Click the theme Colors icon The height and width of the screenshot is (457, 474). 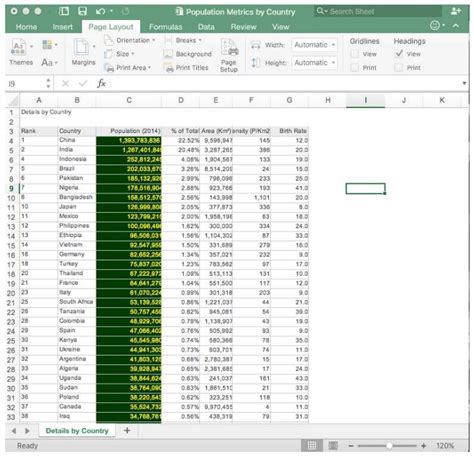(47, 44)
